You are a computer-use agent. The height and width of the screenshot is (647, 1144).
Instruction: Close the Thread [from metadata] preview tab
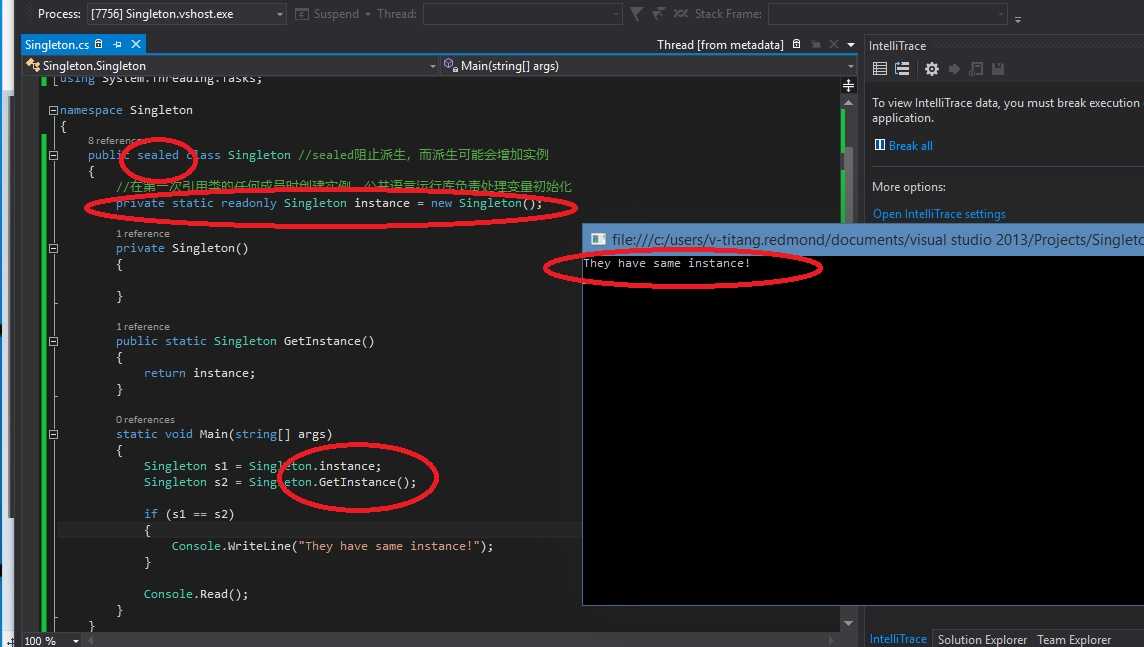(x=833, y=44)
